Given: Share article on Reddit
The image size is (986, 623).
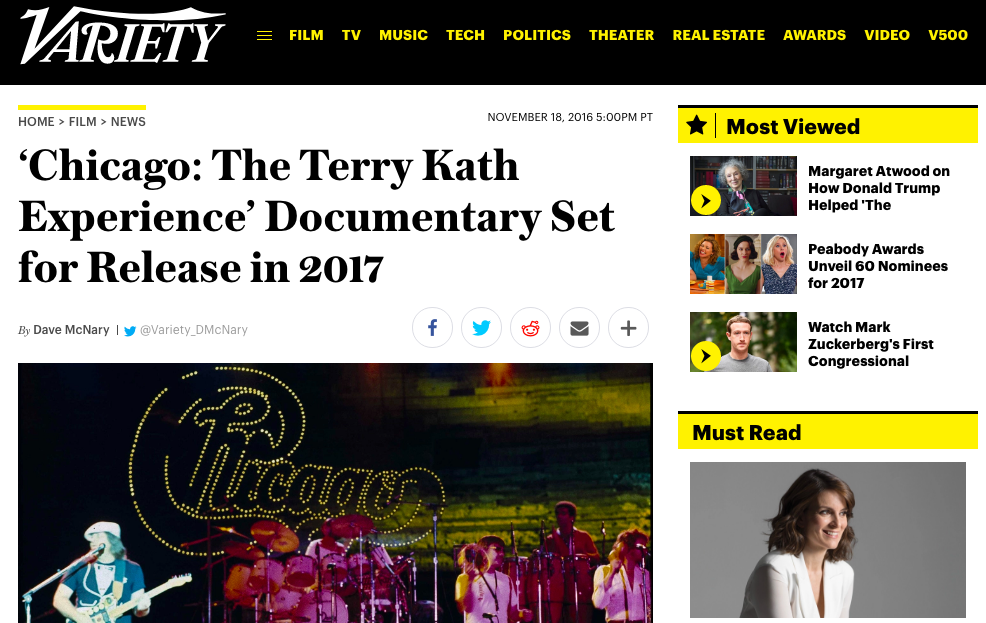Looking at the screenshot, I should tap(530, 328).
